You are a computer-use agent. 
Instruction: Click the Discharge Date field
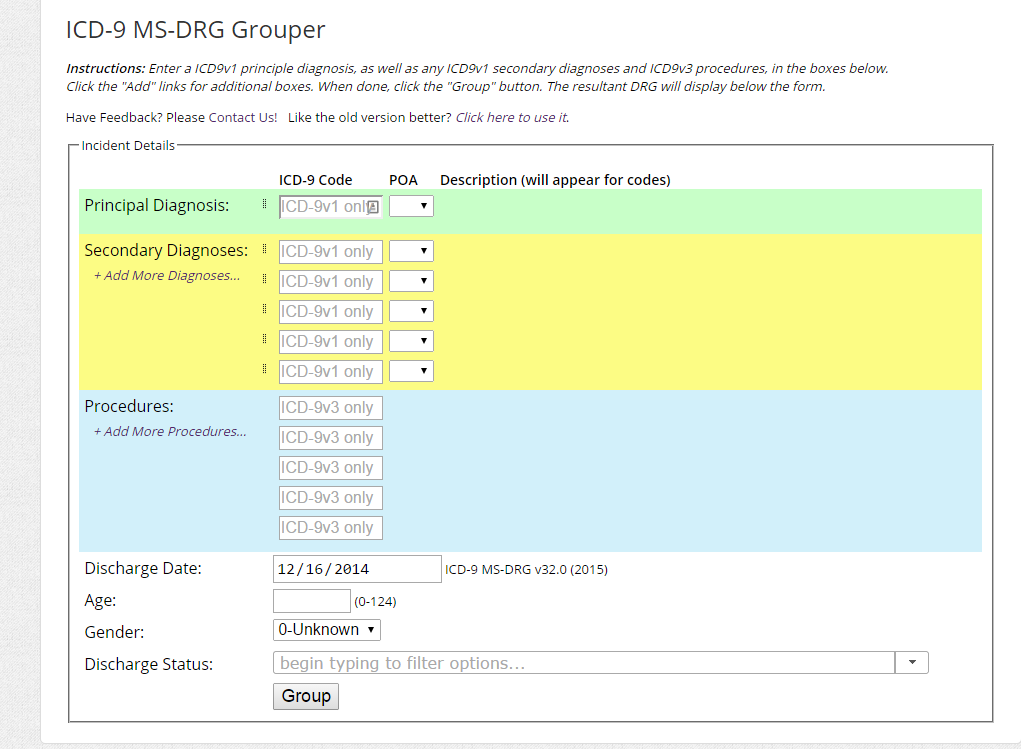tap(356, 569)
